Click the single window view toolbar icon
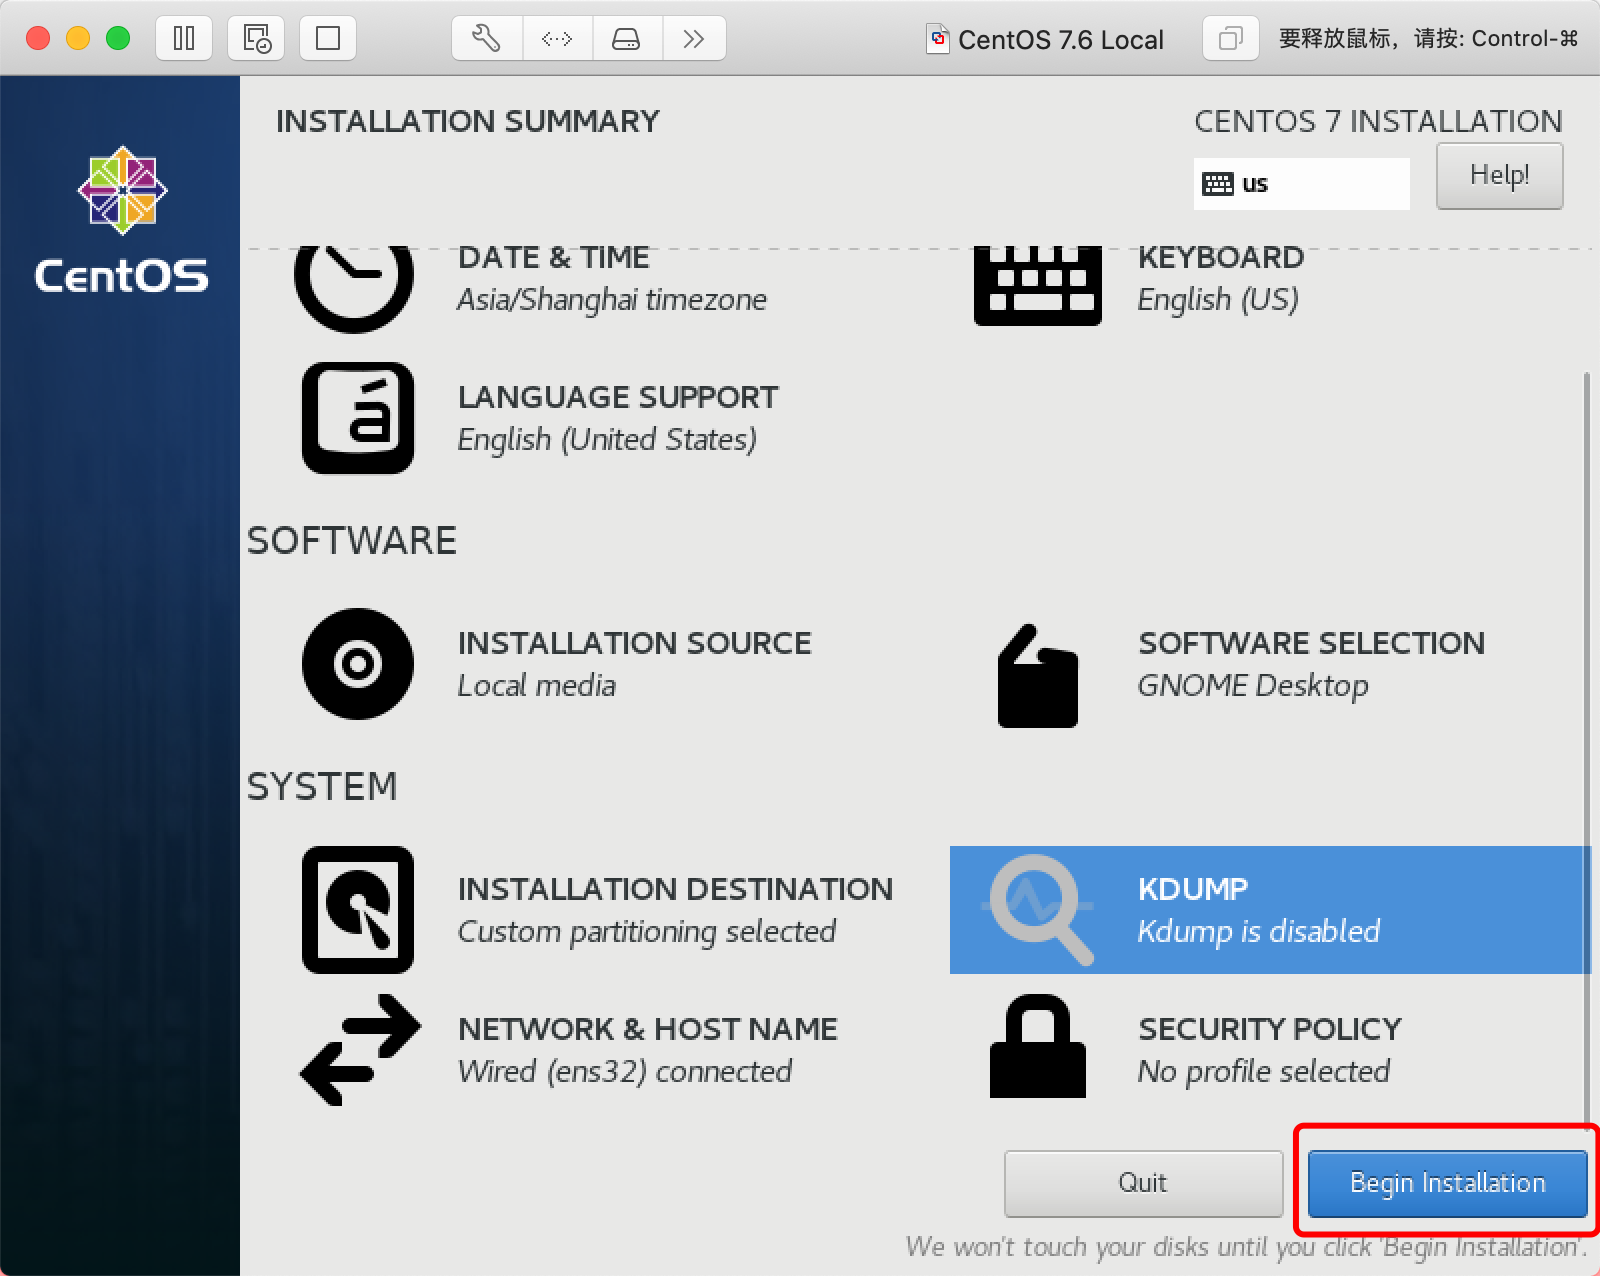 328,38
